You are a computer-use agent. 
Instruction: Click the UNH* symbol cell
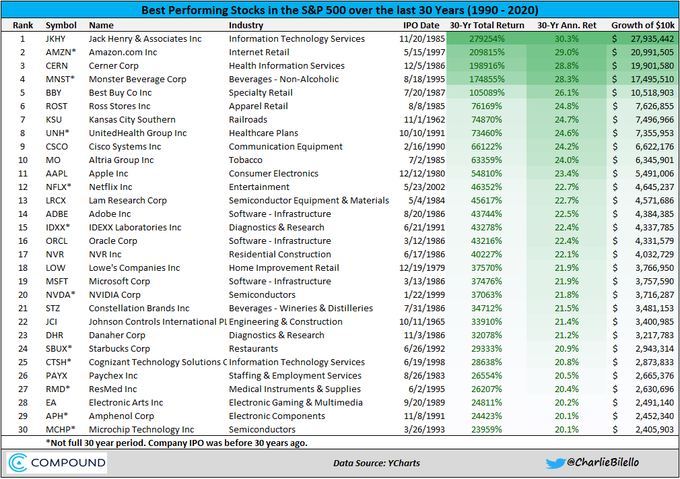pyautogui.click(x=57, y=133)
